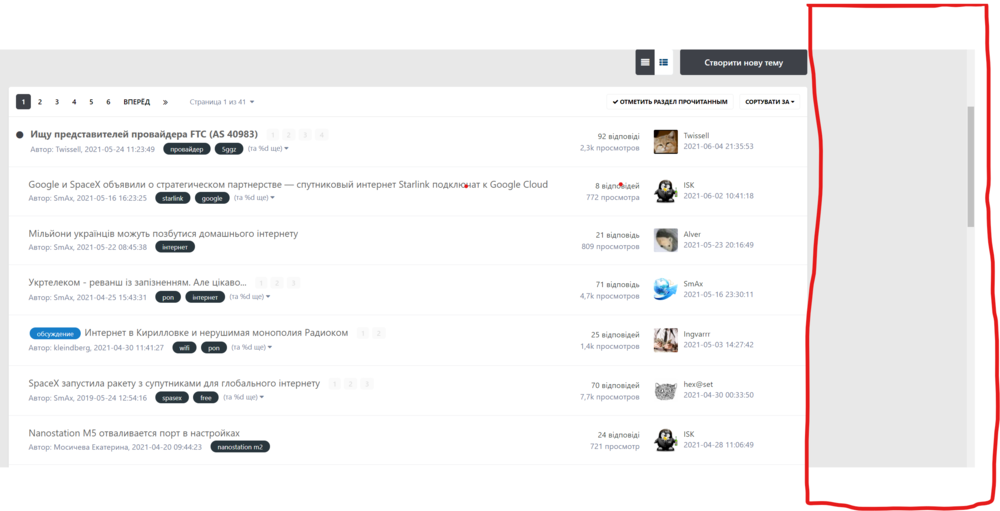Open topic "Nanostation M5 отваливается порт в настройках"
1000x511 pixels.
[x=134, y=433]
